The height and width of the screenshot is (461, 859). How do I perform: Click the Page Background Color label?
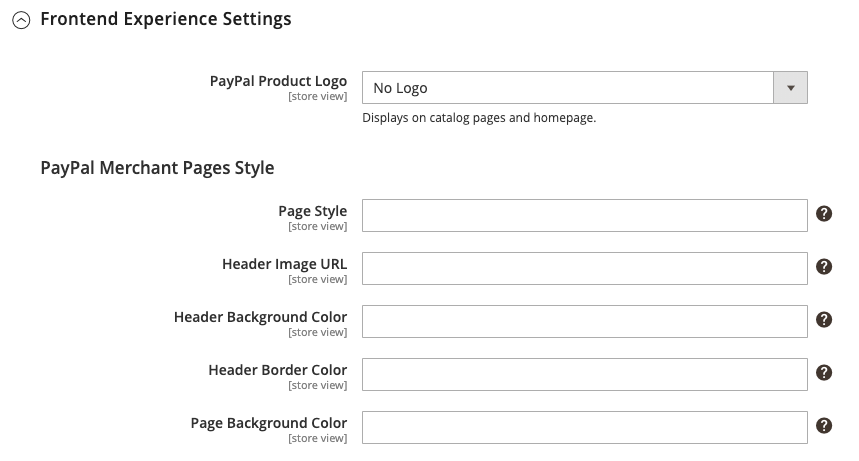point(269,423)
